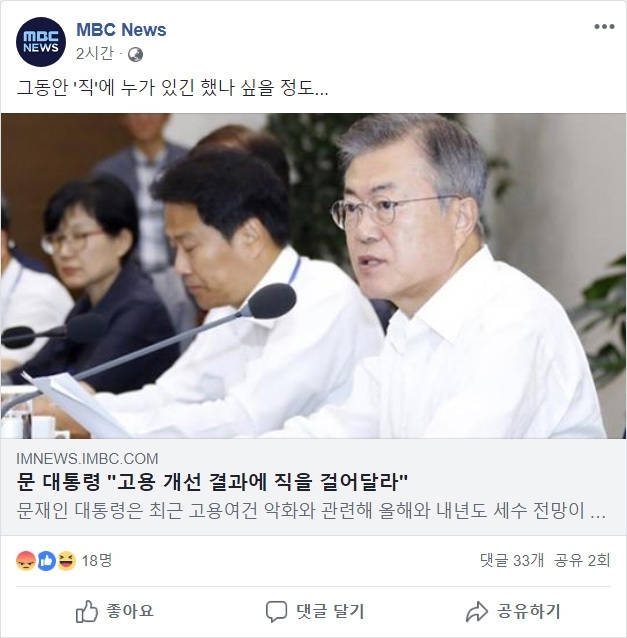Open the MBC News page name link
The height and width of the screenshot is (638, 627).
click(121, 30)
